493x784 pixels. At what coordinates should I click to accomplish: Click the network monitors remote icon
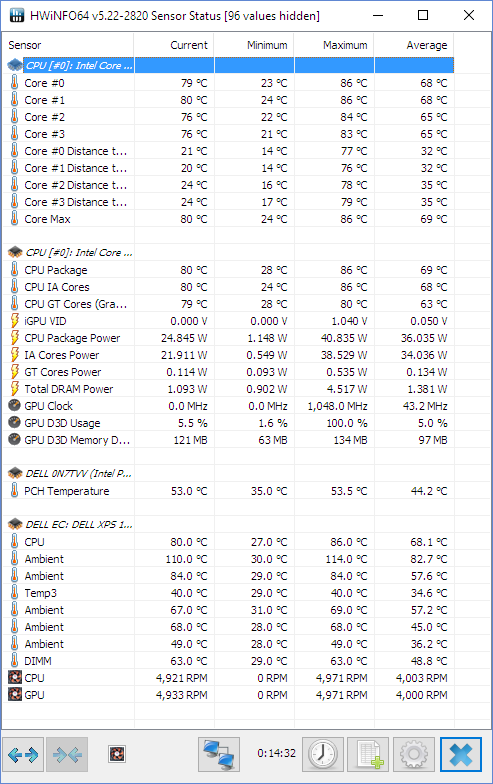[x=219, y=754]
